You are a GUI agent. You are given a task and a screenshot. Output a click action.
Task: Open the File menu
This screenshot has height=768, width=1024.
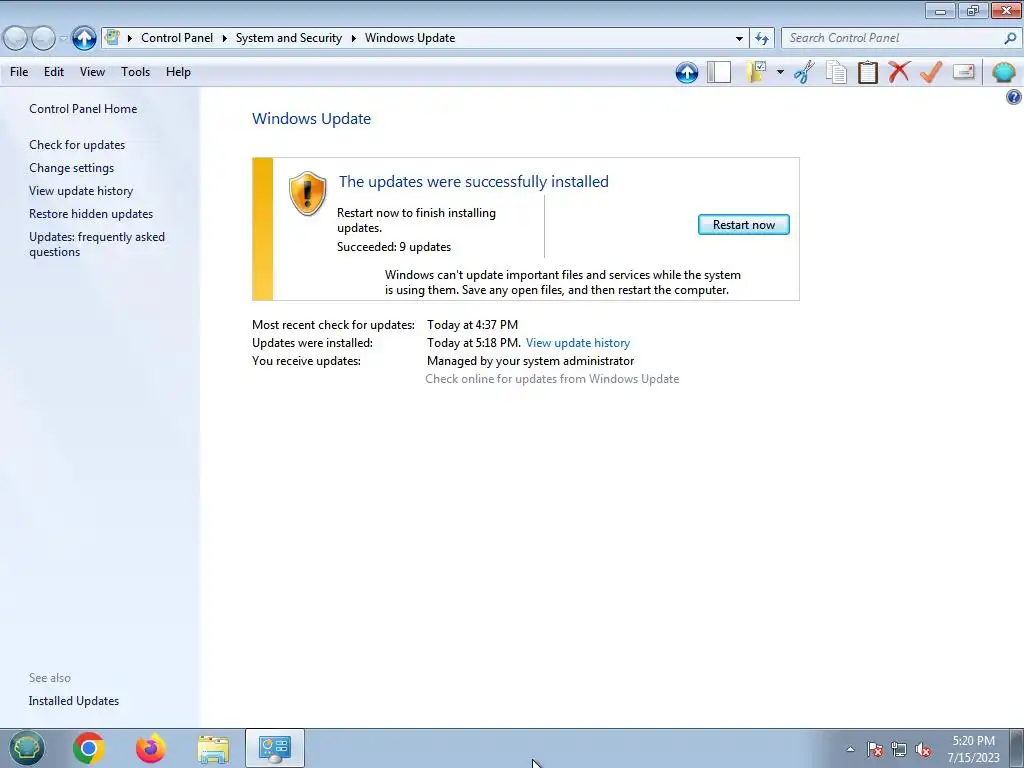[x=19, y=72]
